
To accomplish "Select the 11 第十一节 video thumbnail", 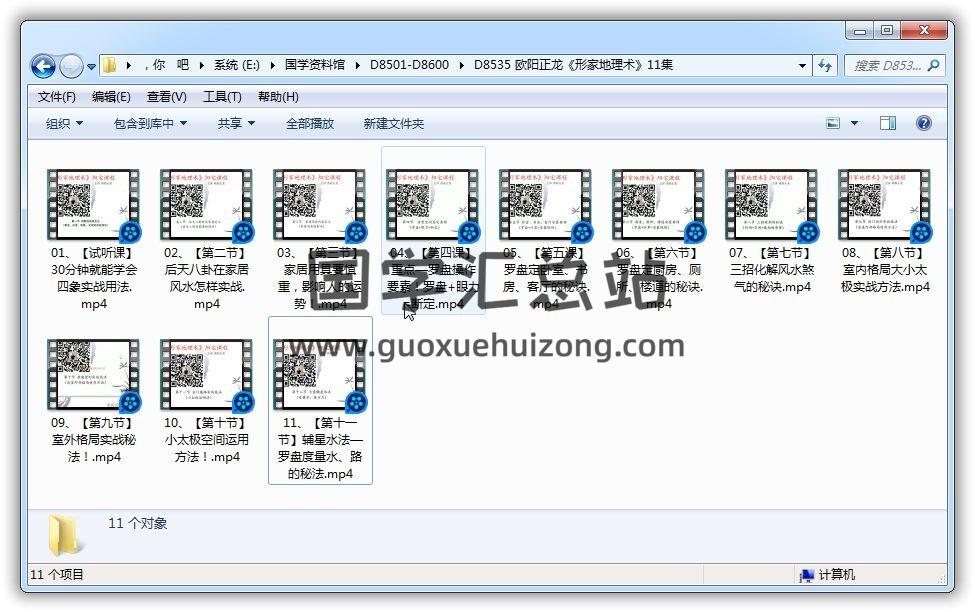I will 320,375.
